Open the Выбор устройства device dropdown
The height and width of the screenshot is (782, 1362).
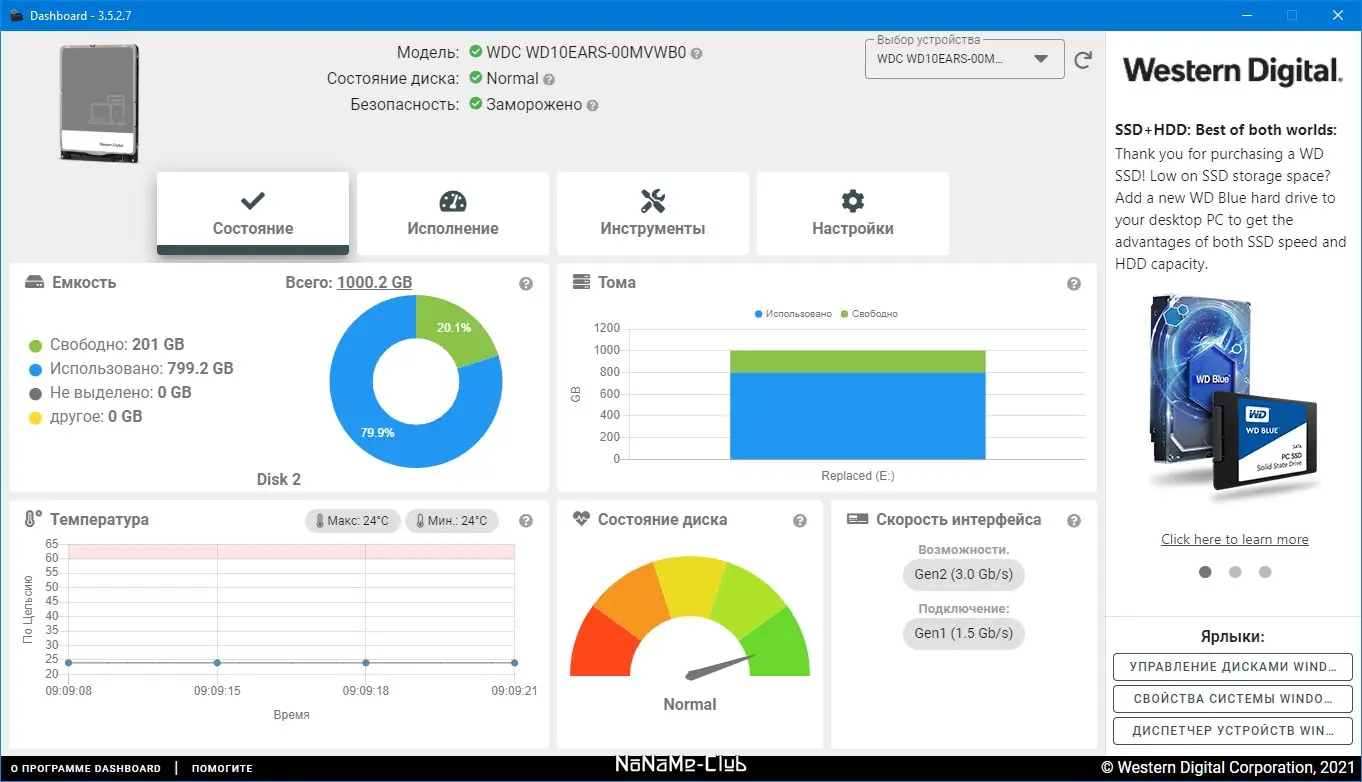[x=964, y=59]
